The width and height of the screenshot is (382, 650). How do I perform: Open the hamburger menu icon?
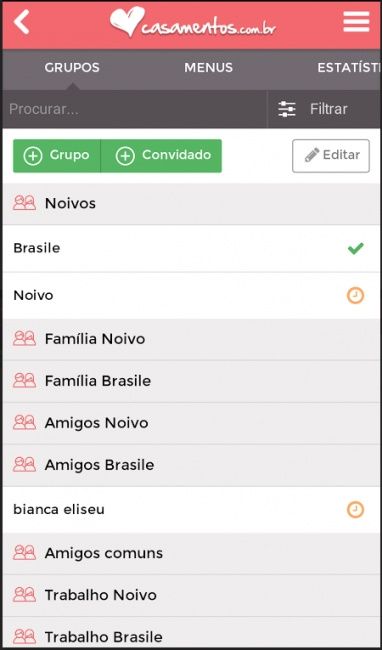click(356, 22)
